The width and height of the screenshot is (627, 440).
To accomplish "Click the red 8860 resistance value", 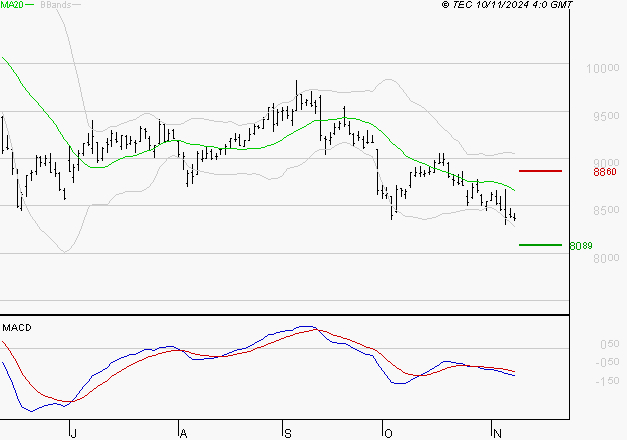I will click(x=605, y=172).
